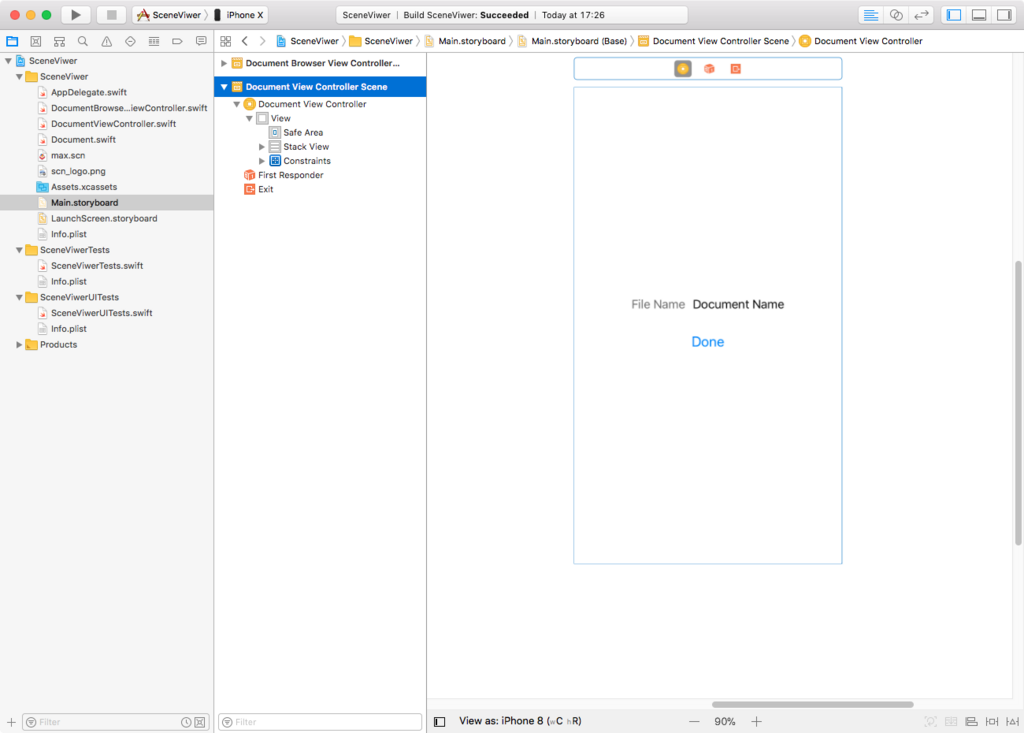Select the First Responder cube in scene dock
1024x733 pixels.
(x=709, y=69)
